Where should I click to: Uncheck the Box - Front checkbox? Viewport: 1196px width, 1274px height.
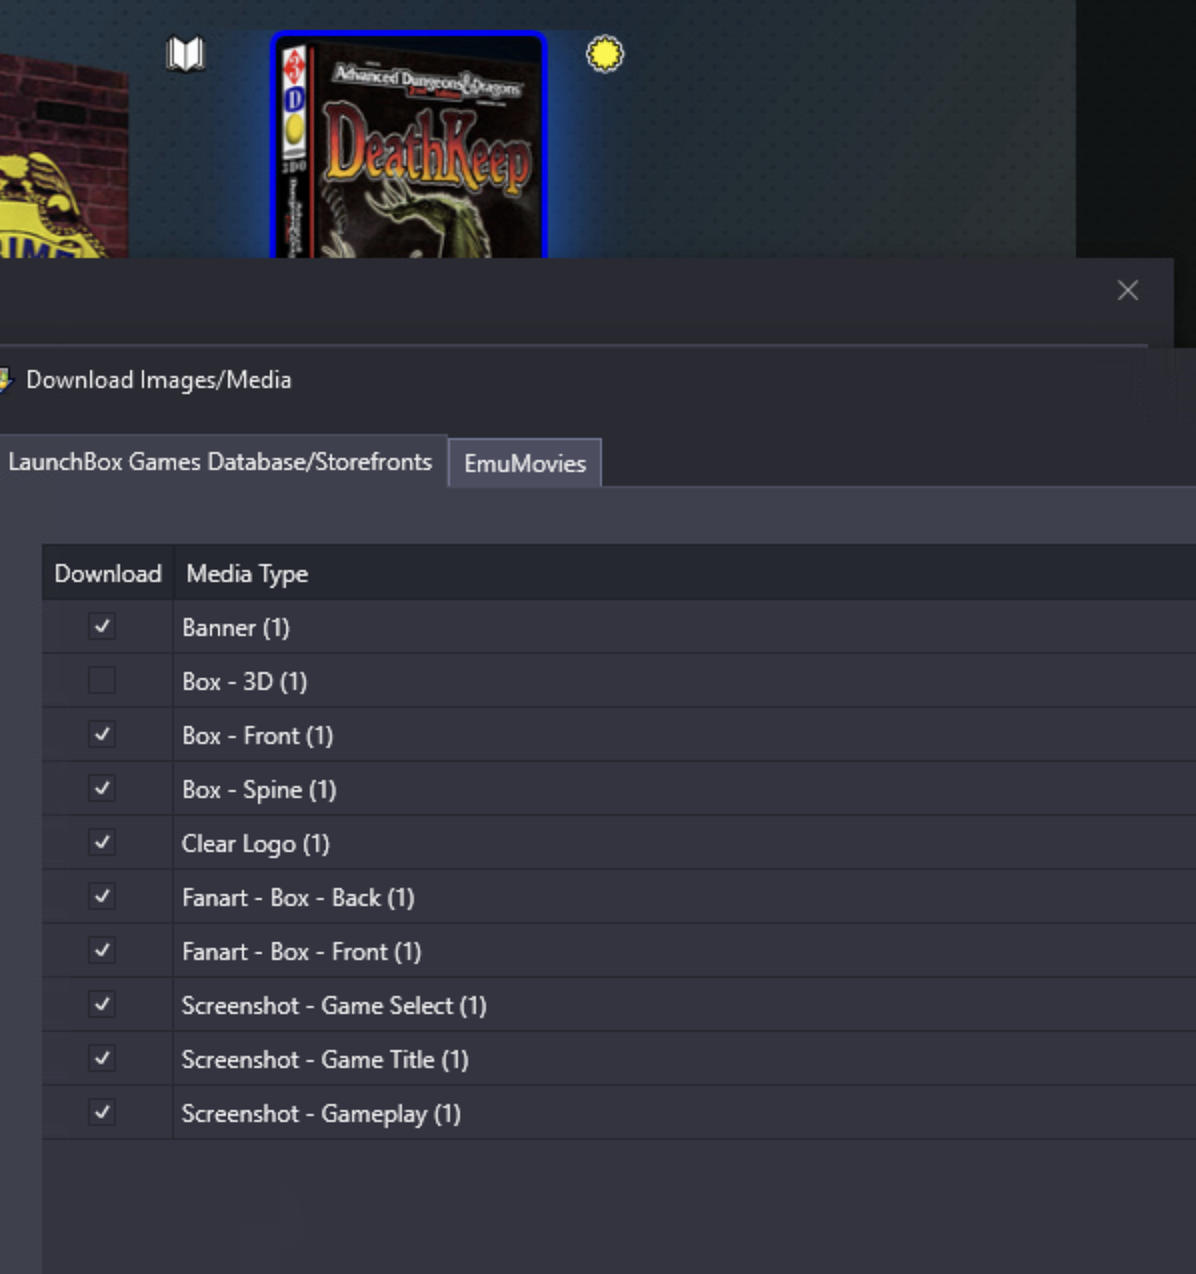pyautogui.click(x=102, y=735)
